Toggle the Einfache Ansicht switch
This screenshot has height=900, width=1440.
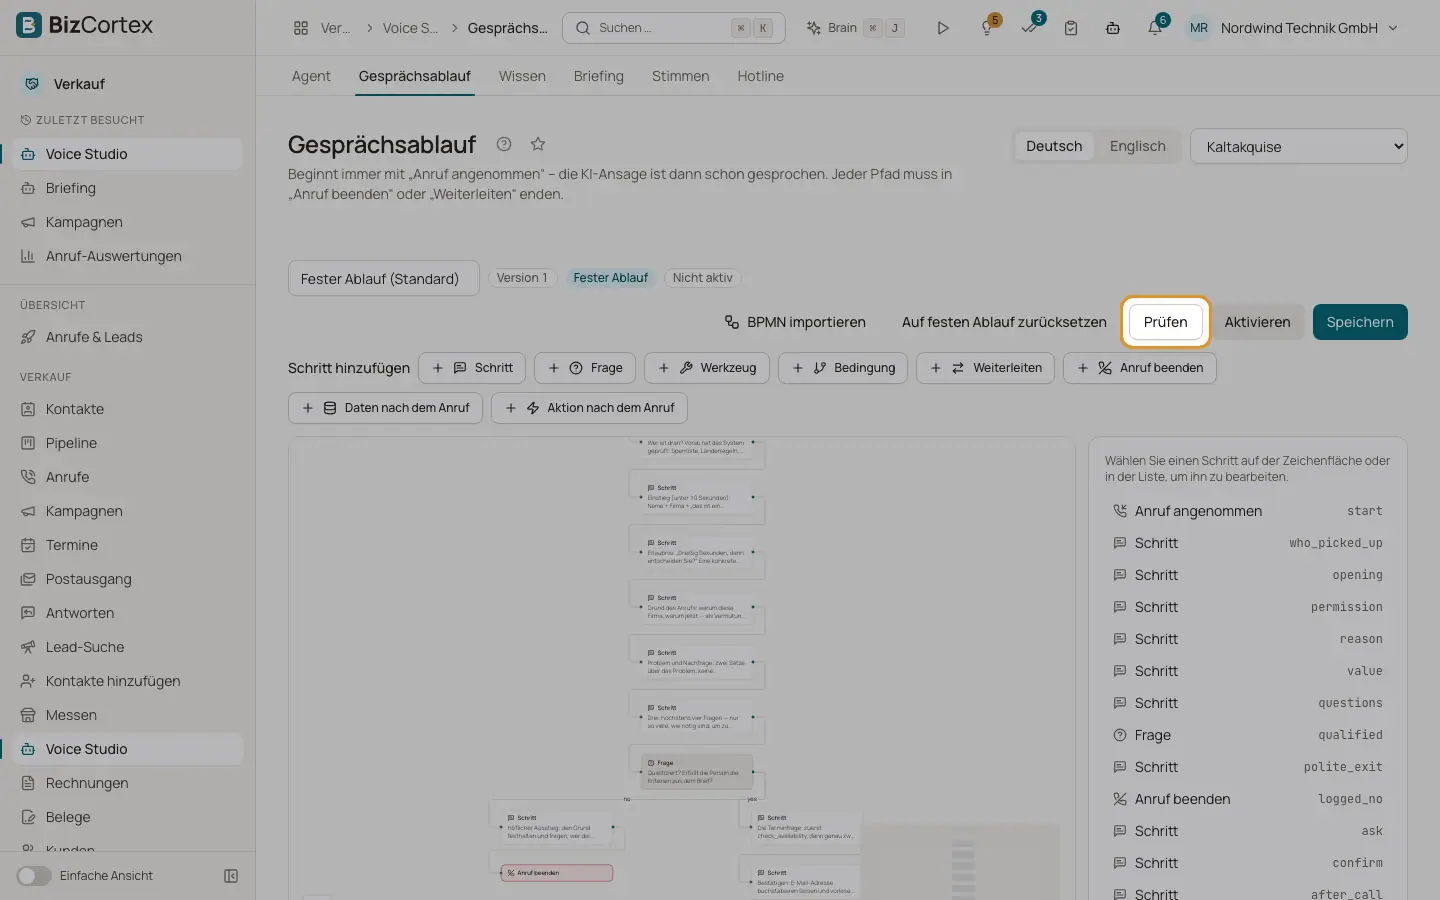[x=34, y=876]
